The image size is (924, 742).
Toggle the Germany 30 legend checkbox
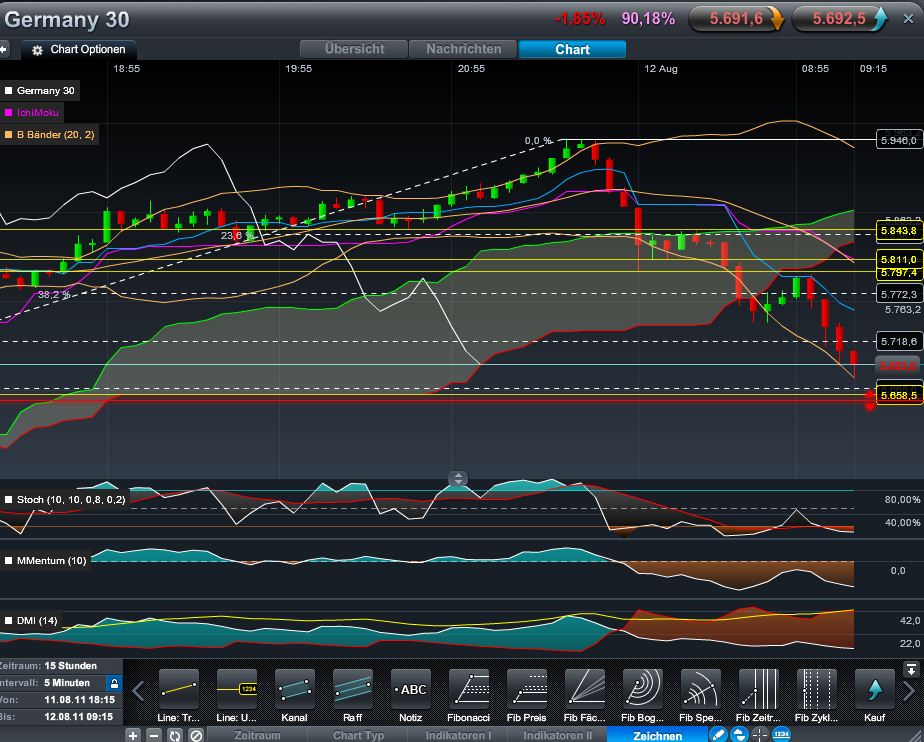(8, 91)
